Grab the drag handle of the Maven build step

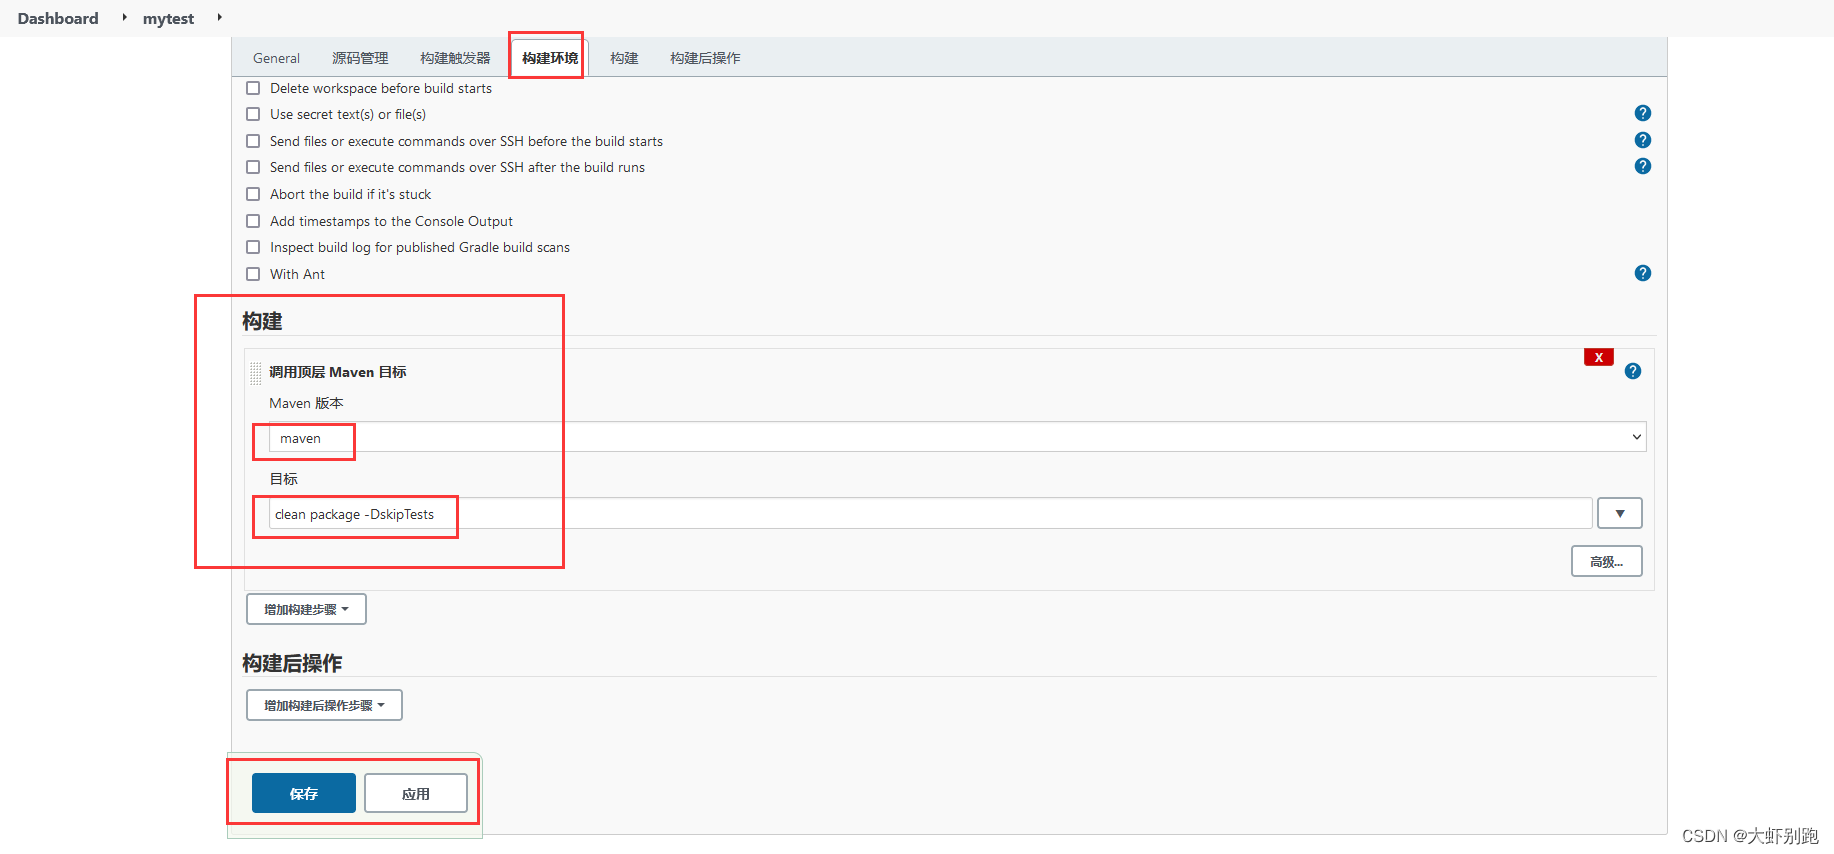[x=255, y=373]
